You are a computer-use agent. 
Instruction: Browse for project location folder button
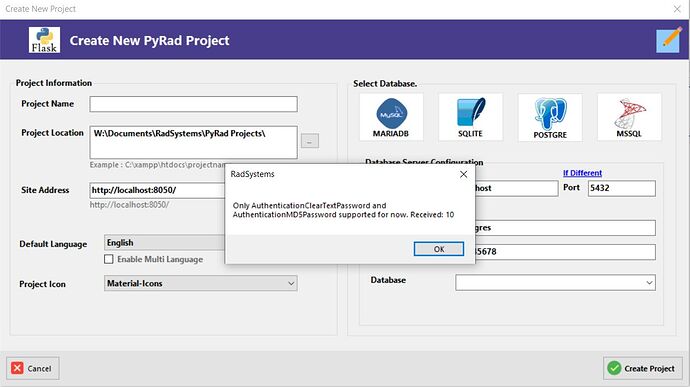(310, 141)
